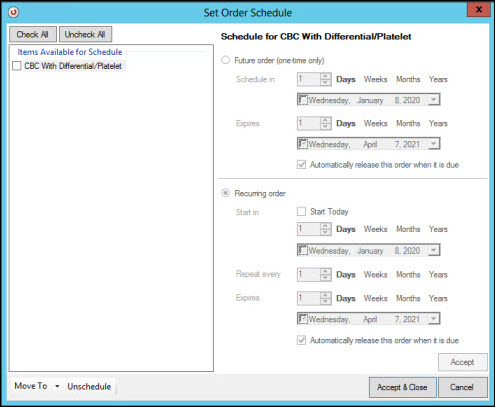
Task: Click the Check All button
Action: (x=33, y=34)
